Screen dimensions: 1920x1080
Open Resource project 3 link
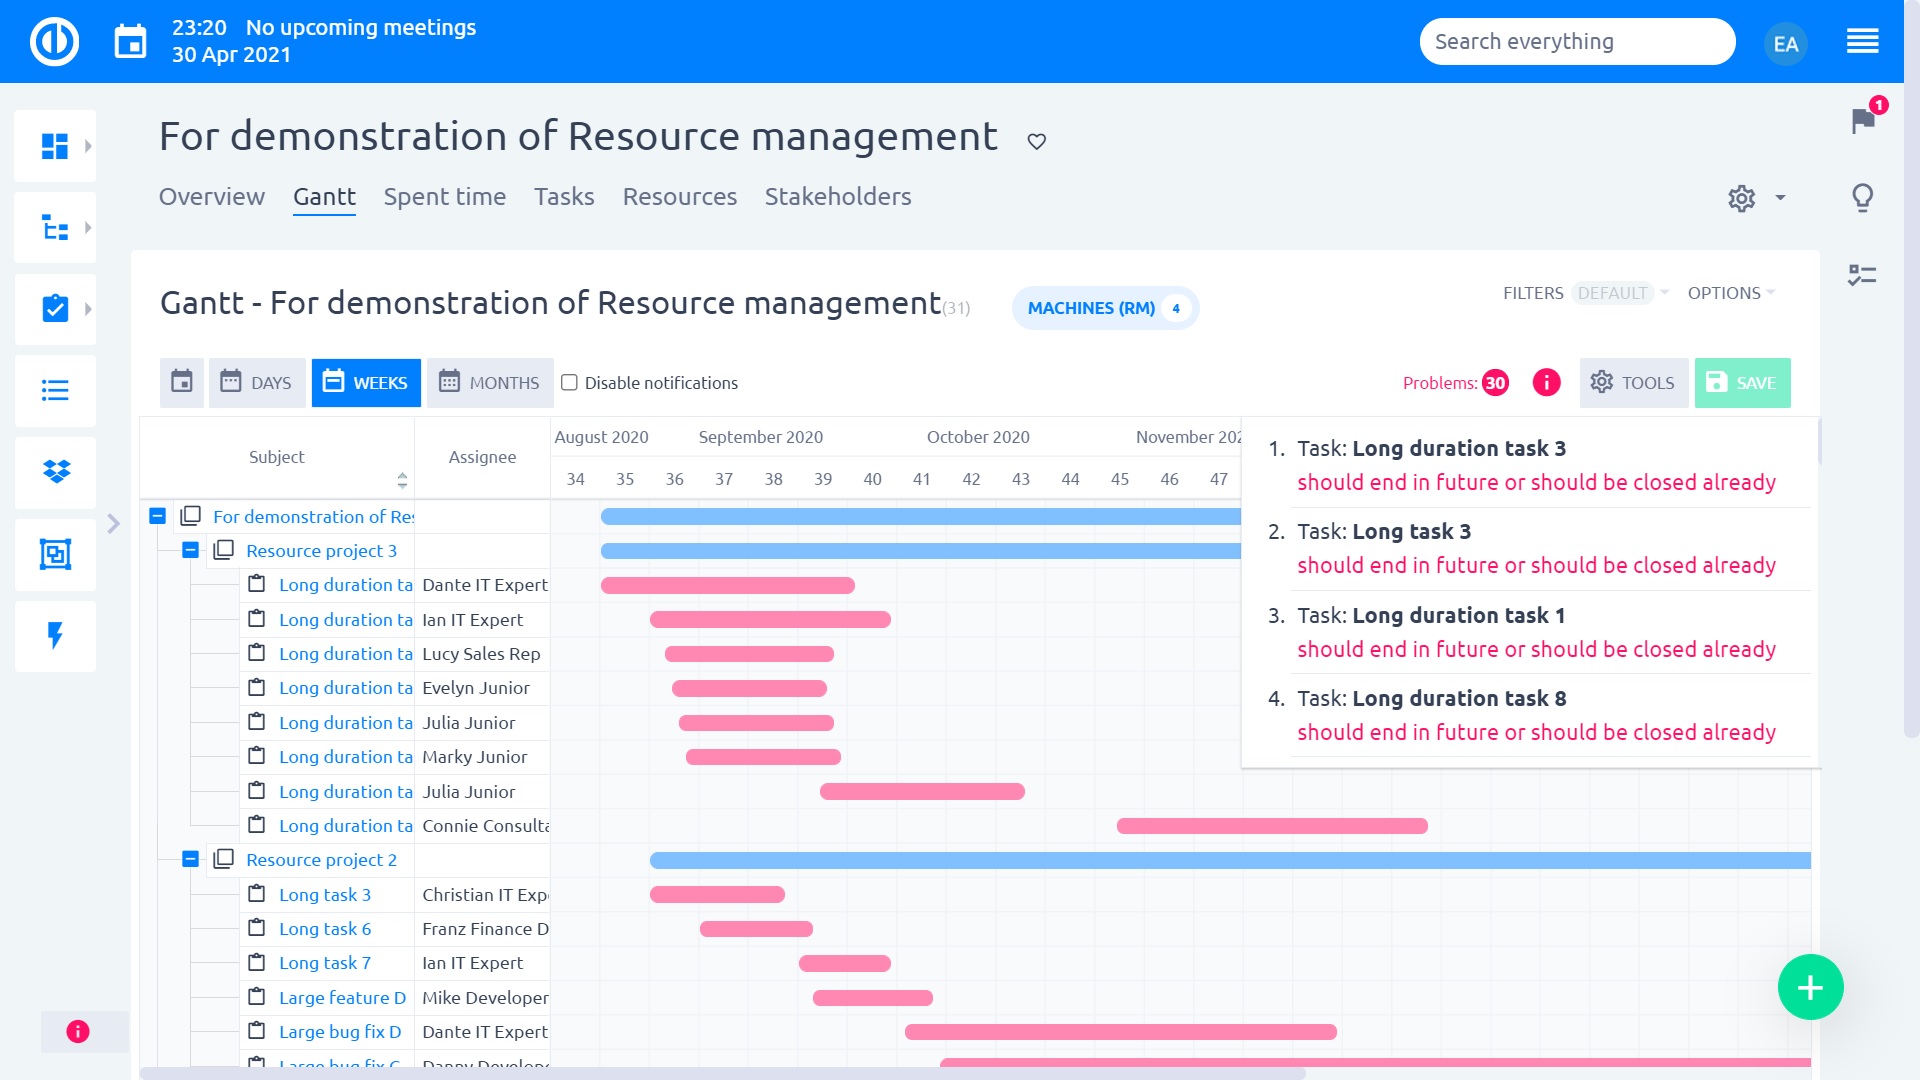point(321,551)
